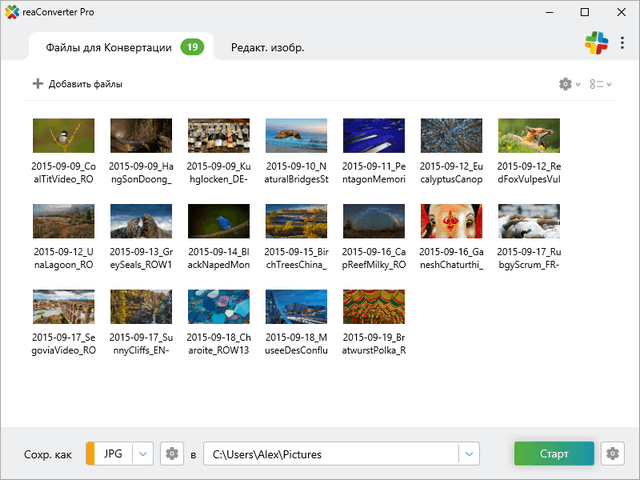Select the RubgyScrum thumbnail
Screen dimensions: 640x480
coord(529,221)
